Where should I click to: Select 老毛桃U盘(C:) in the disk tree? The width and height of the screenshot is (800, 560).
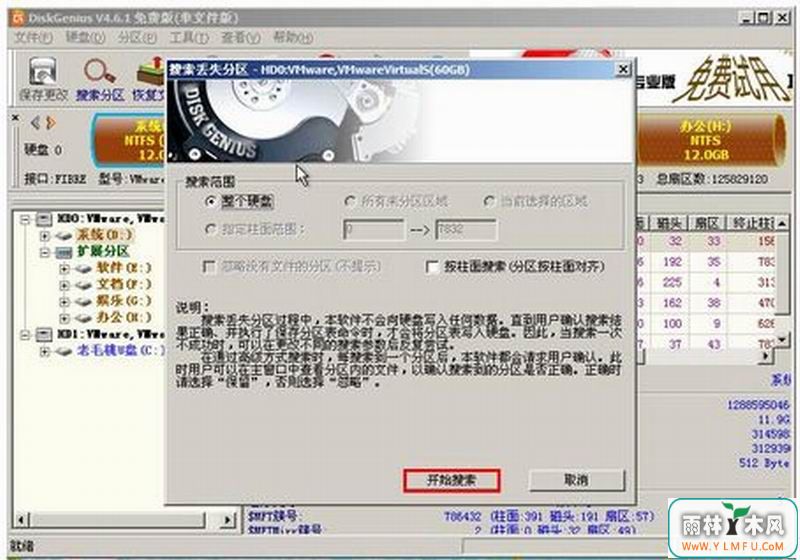pyautogui.click(x=121, y=350)
